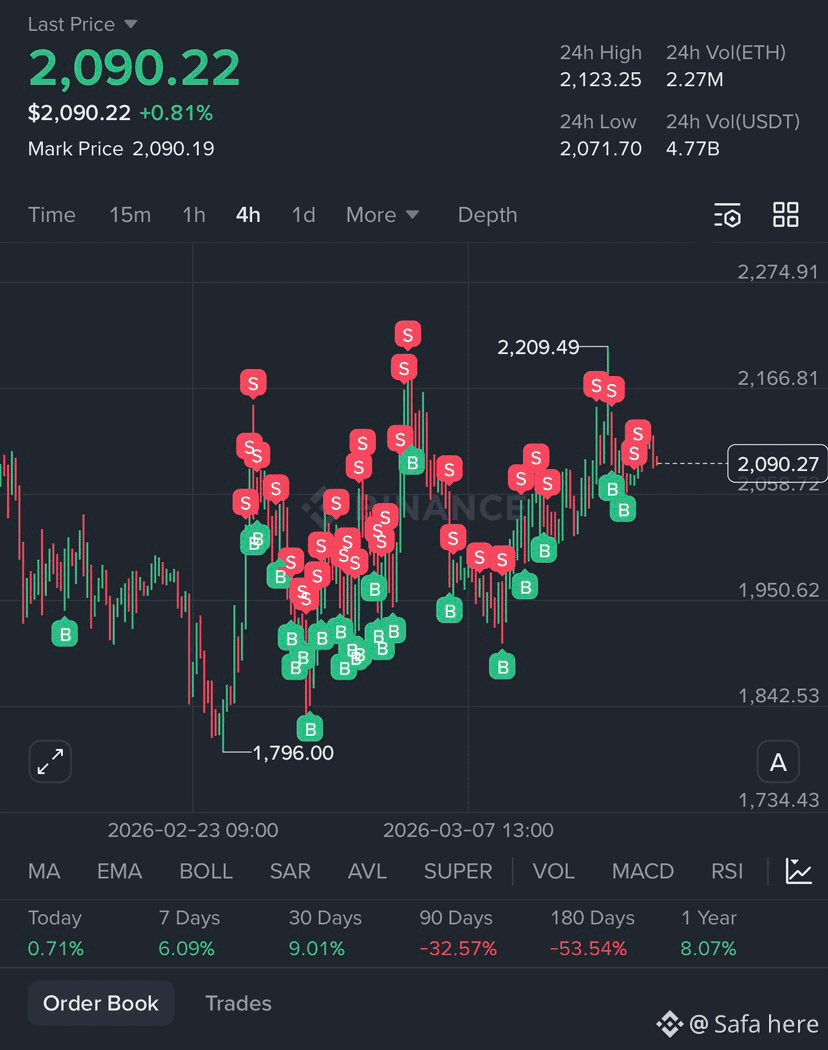828x1050 pixels.
Task: Tap the 180 Days -53.54% performance
Action: click(x=588, y=948)
